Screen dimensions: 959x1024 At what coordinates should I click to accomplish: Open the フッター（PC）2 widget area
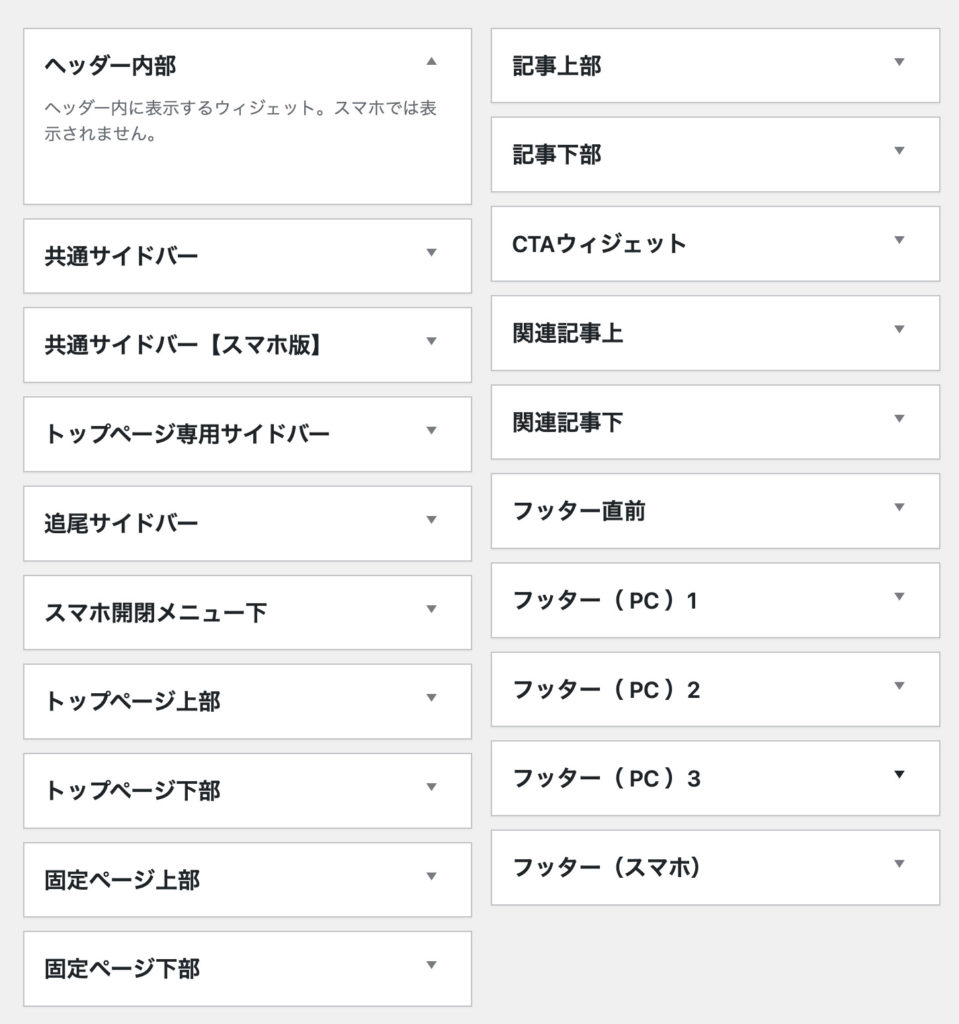click(605, 690)
